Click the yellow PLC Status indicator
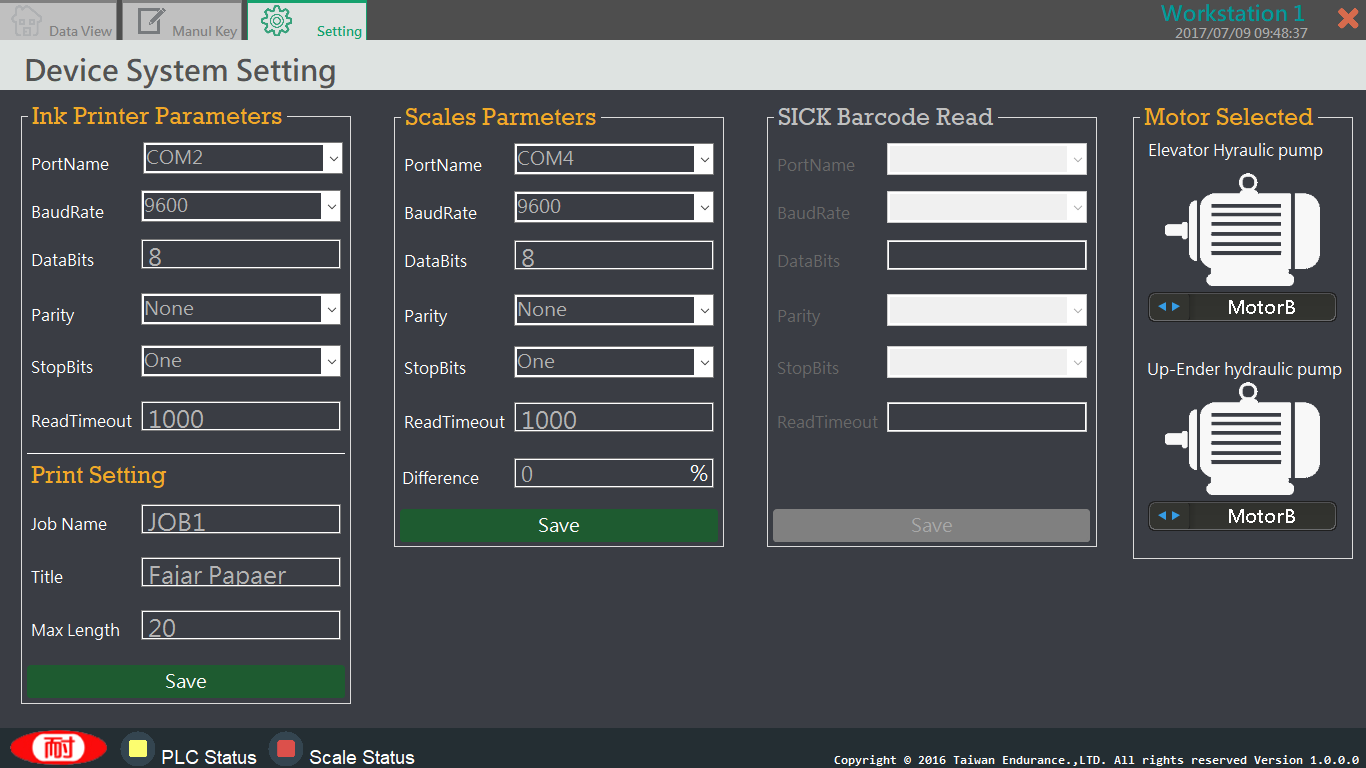This screenshot has height=768, width=1366. (x=138, y=749)
